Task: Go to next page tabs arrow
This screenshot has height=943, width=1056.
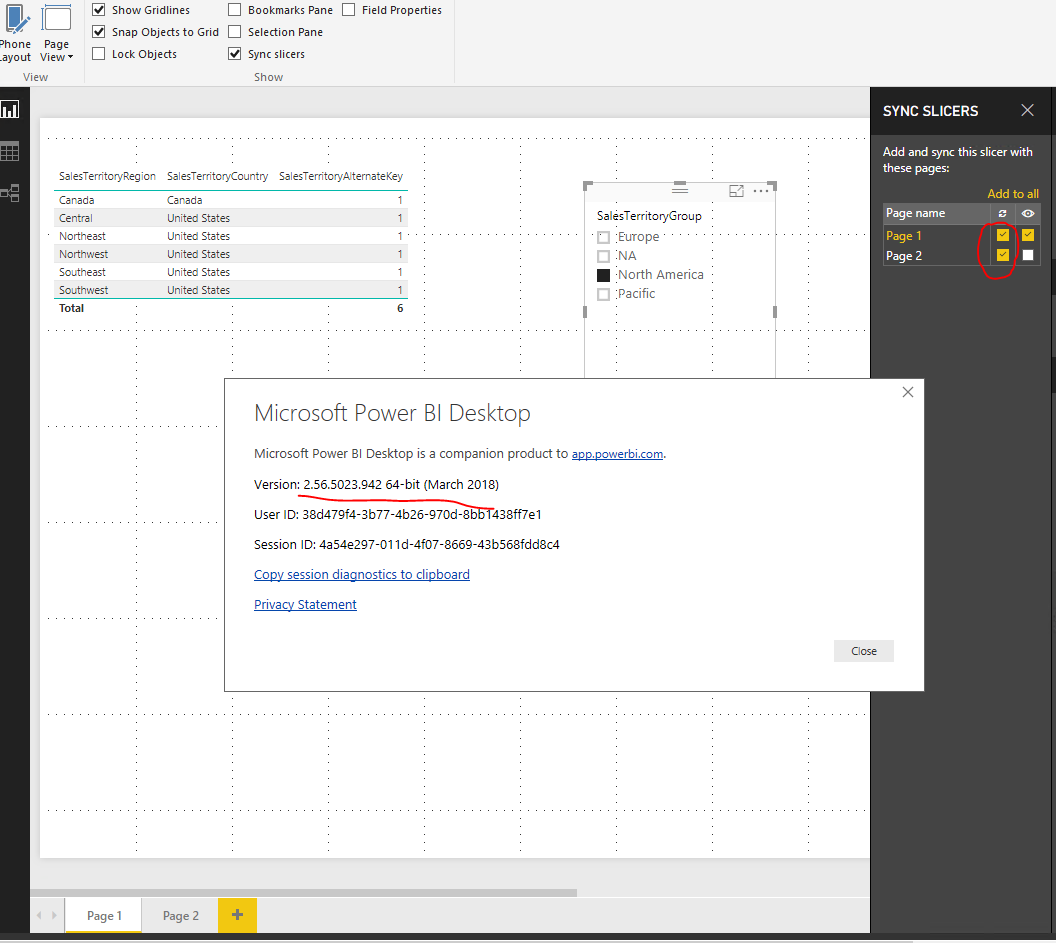Action: tap(54, 915)
